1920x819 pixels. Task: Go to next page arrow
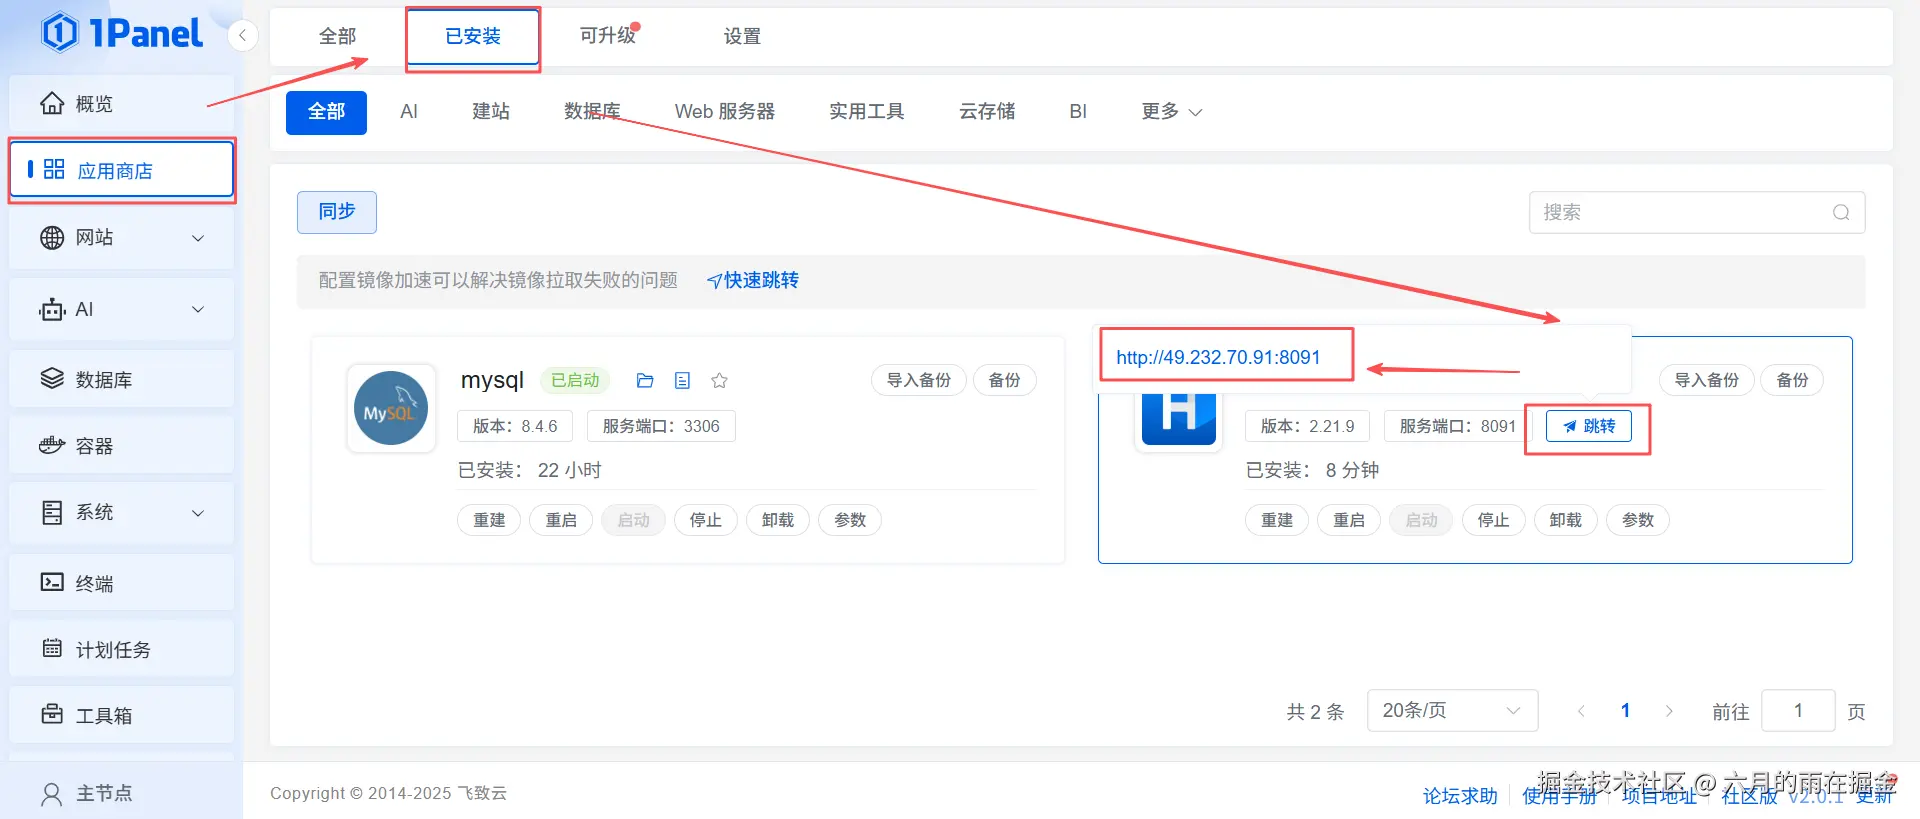tap(1669, 711)
